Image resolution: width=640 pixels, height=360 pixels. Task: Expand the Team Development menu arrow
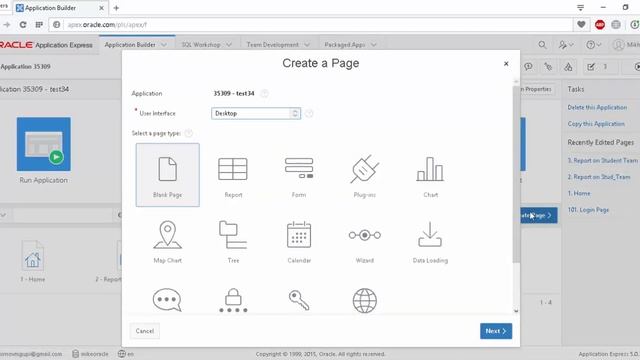coord(307,45)
